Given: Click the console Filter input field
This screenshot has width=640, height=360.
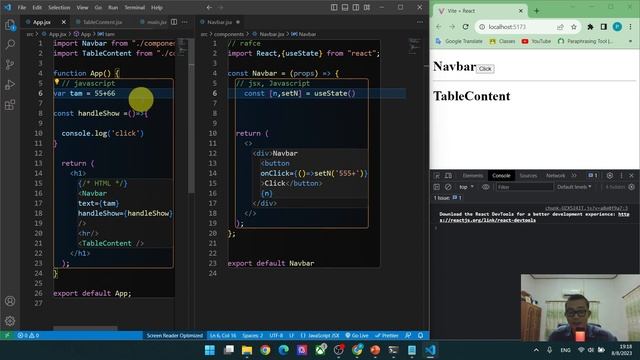Looking at the screenshot, I should coord(524,187).
